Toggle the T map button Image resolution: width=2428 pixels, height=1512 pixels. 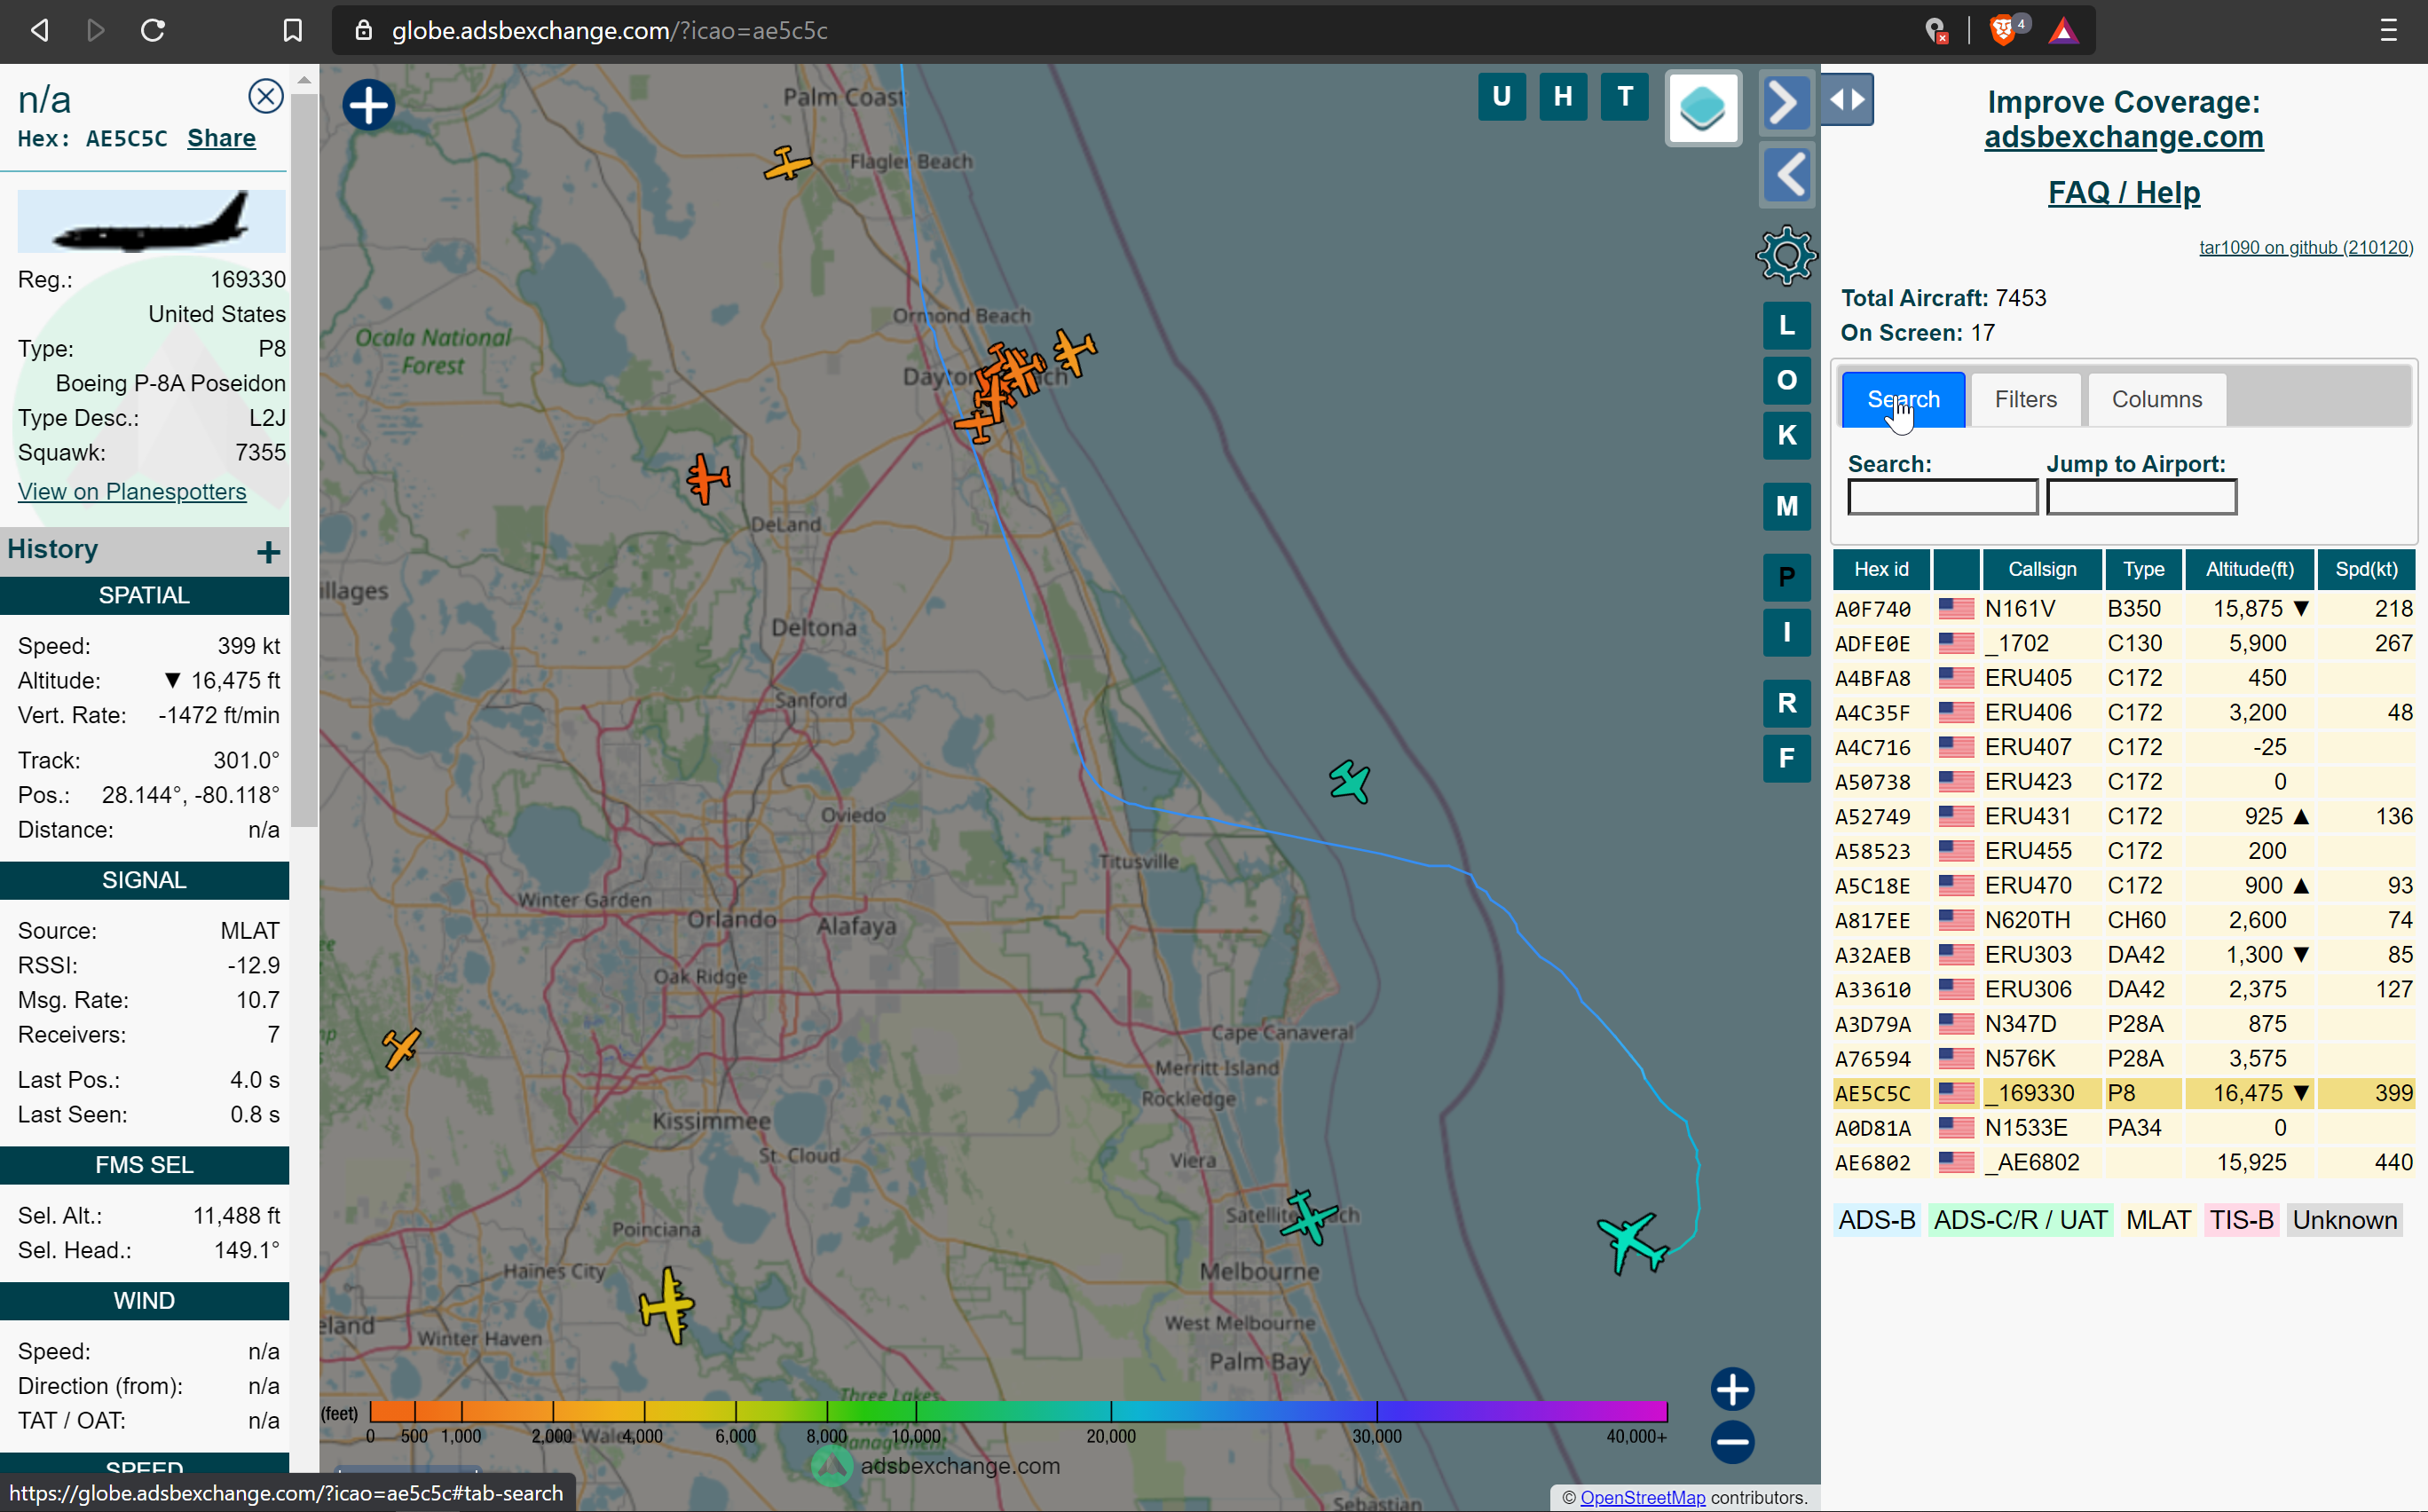(x=1625, y=96)
